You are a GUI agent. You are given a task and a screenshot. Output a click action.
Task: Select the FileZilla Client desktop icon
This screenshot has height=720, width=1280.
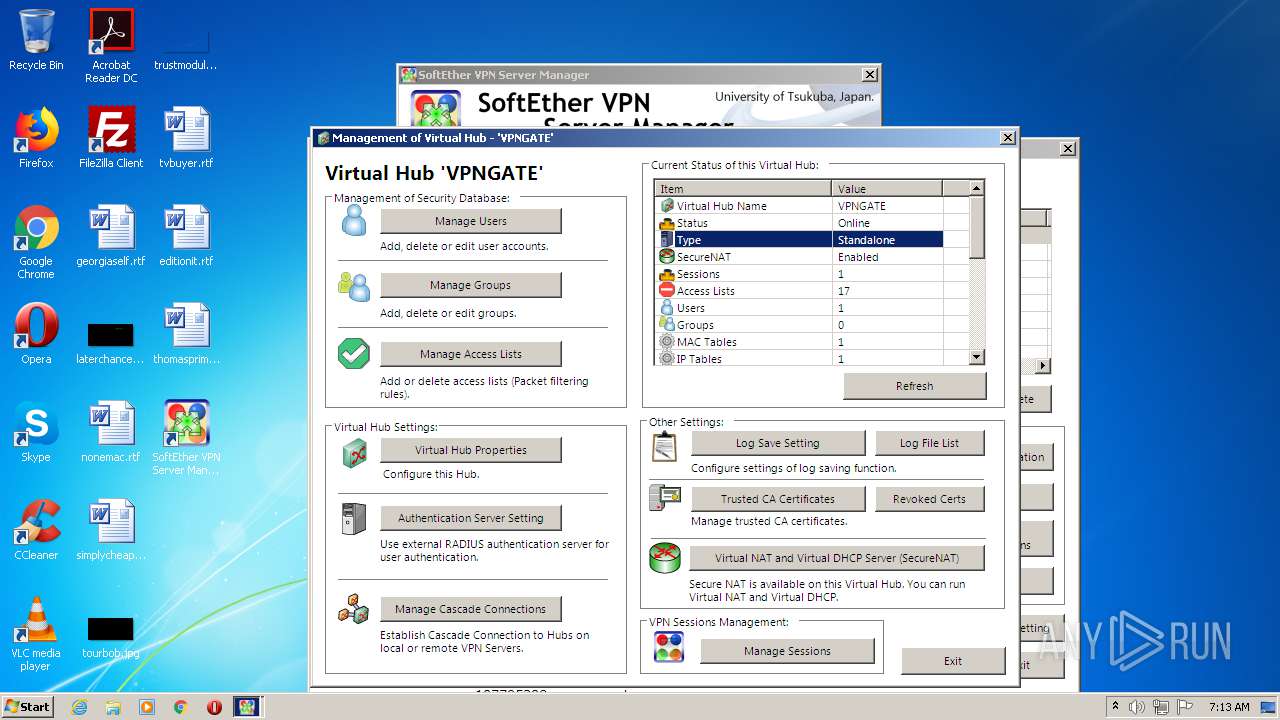(111, 138)
